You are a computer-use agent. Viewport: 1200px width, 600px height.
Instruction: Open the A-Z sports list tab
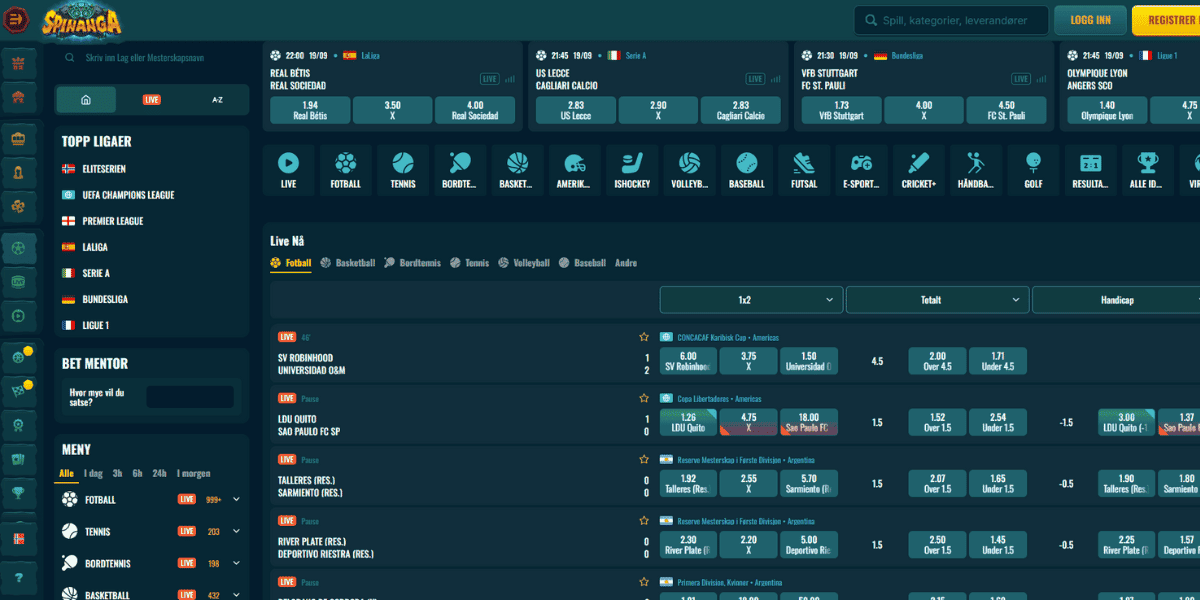217,100
